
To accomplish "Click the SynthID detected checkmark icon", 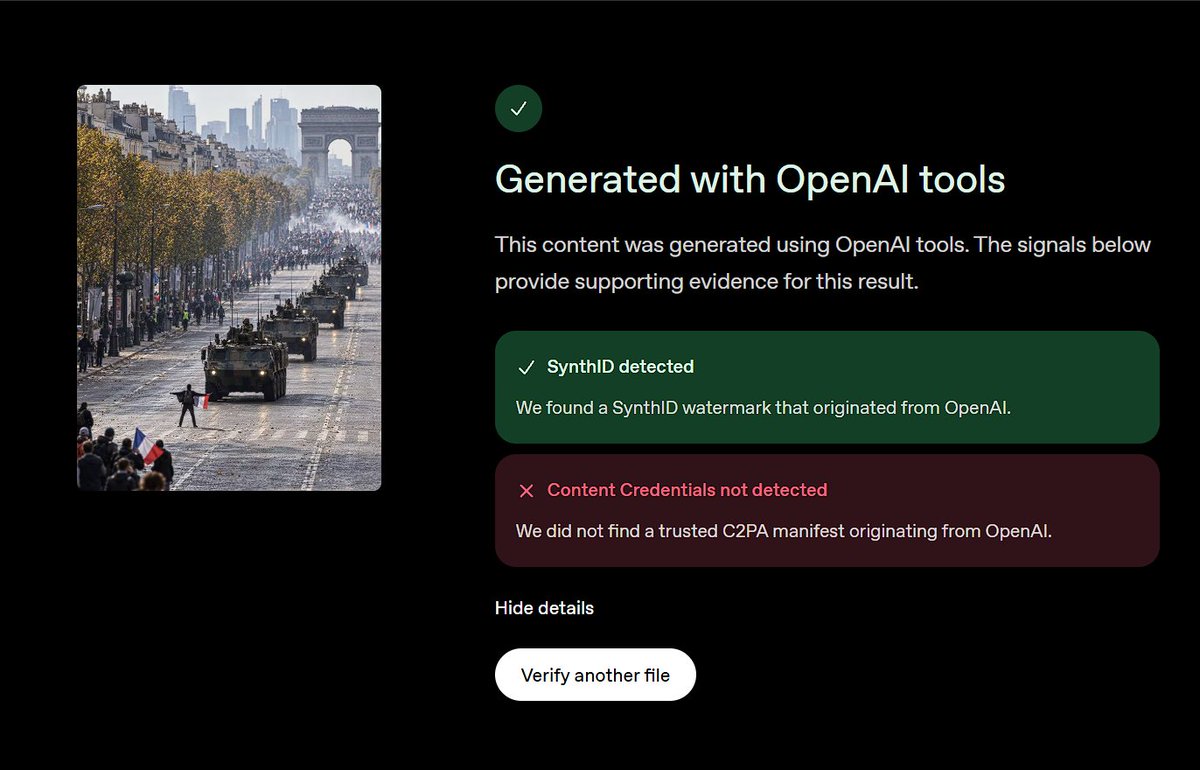I will 526,367.
